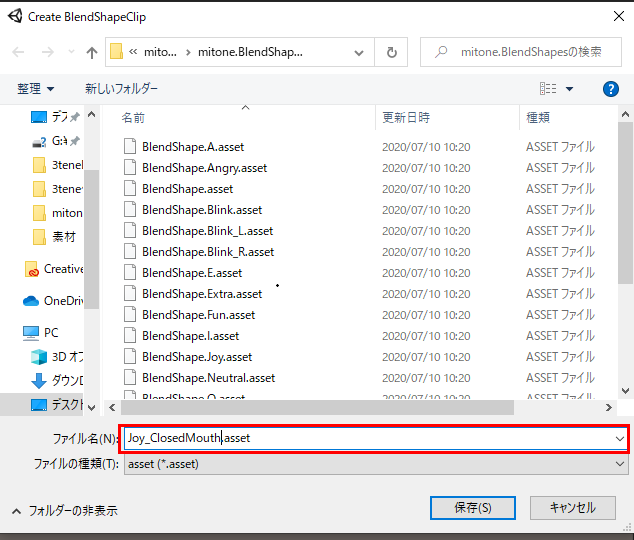
Task: Select the BlendShape.E.asset file icon
Action: [130, 272]
